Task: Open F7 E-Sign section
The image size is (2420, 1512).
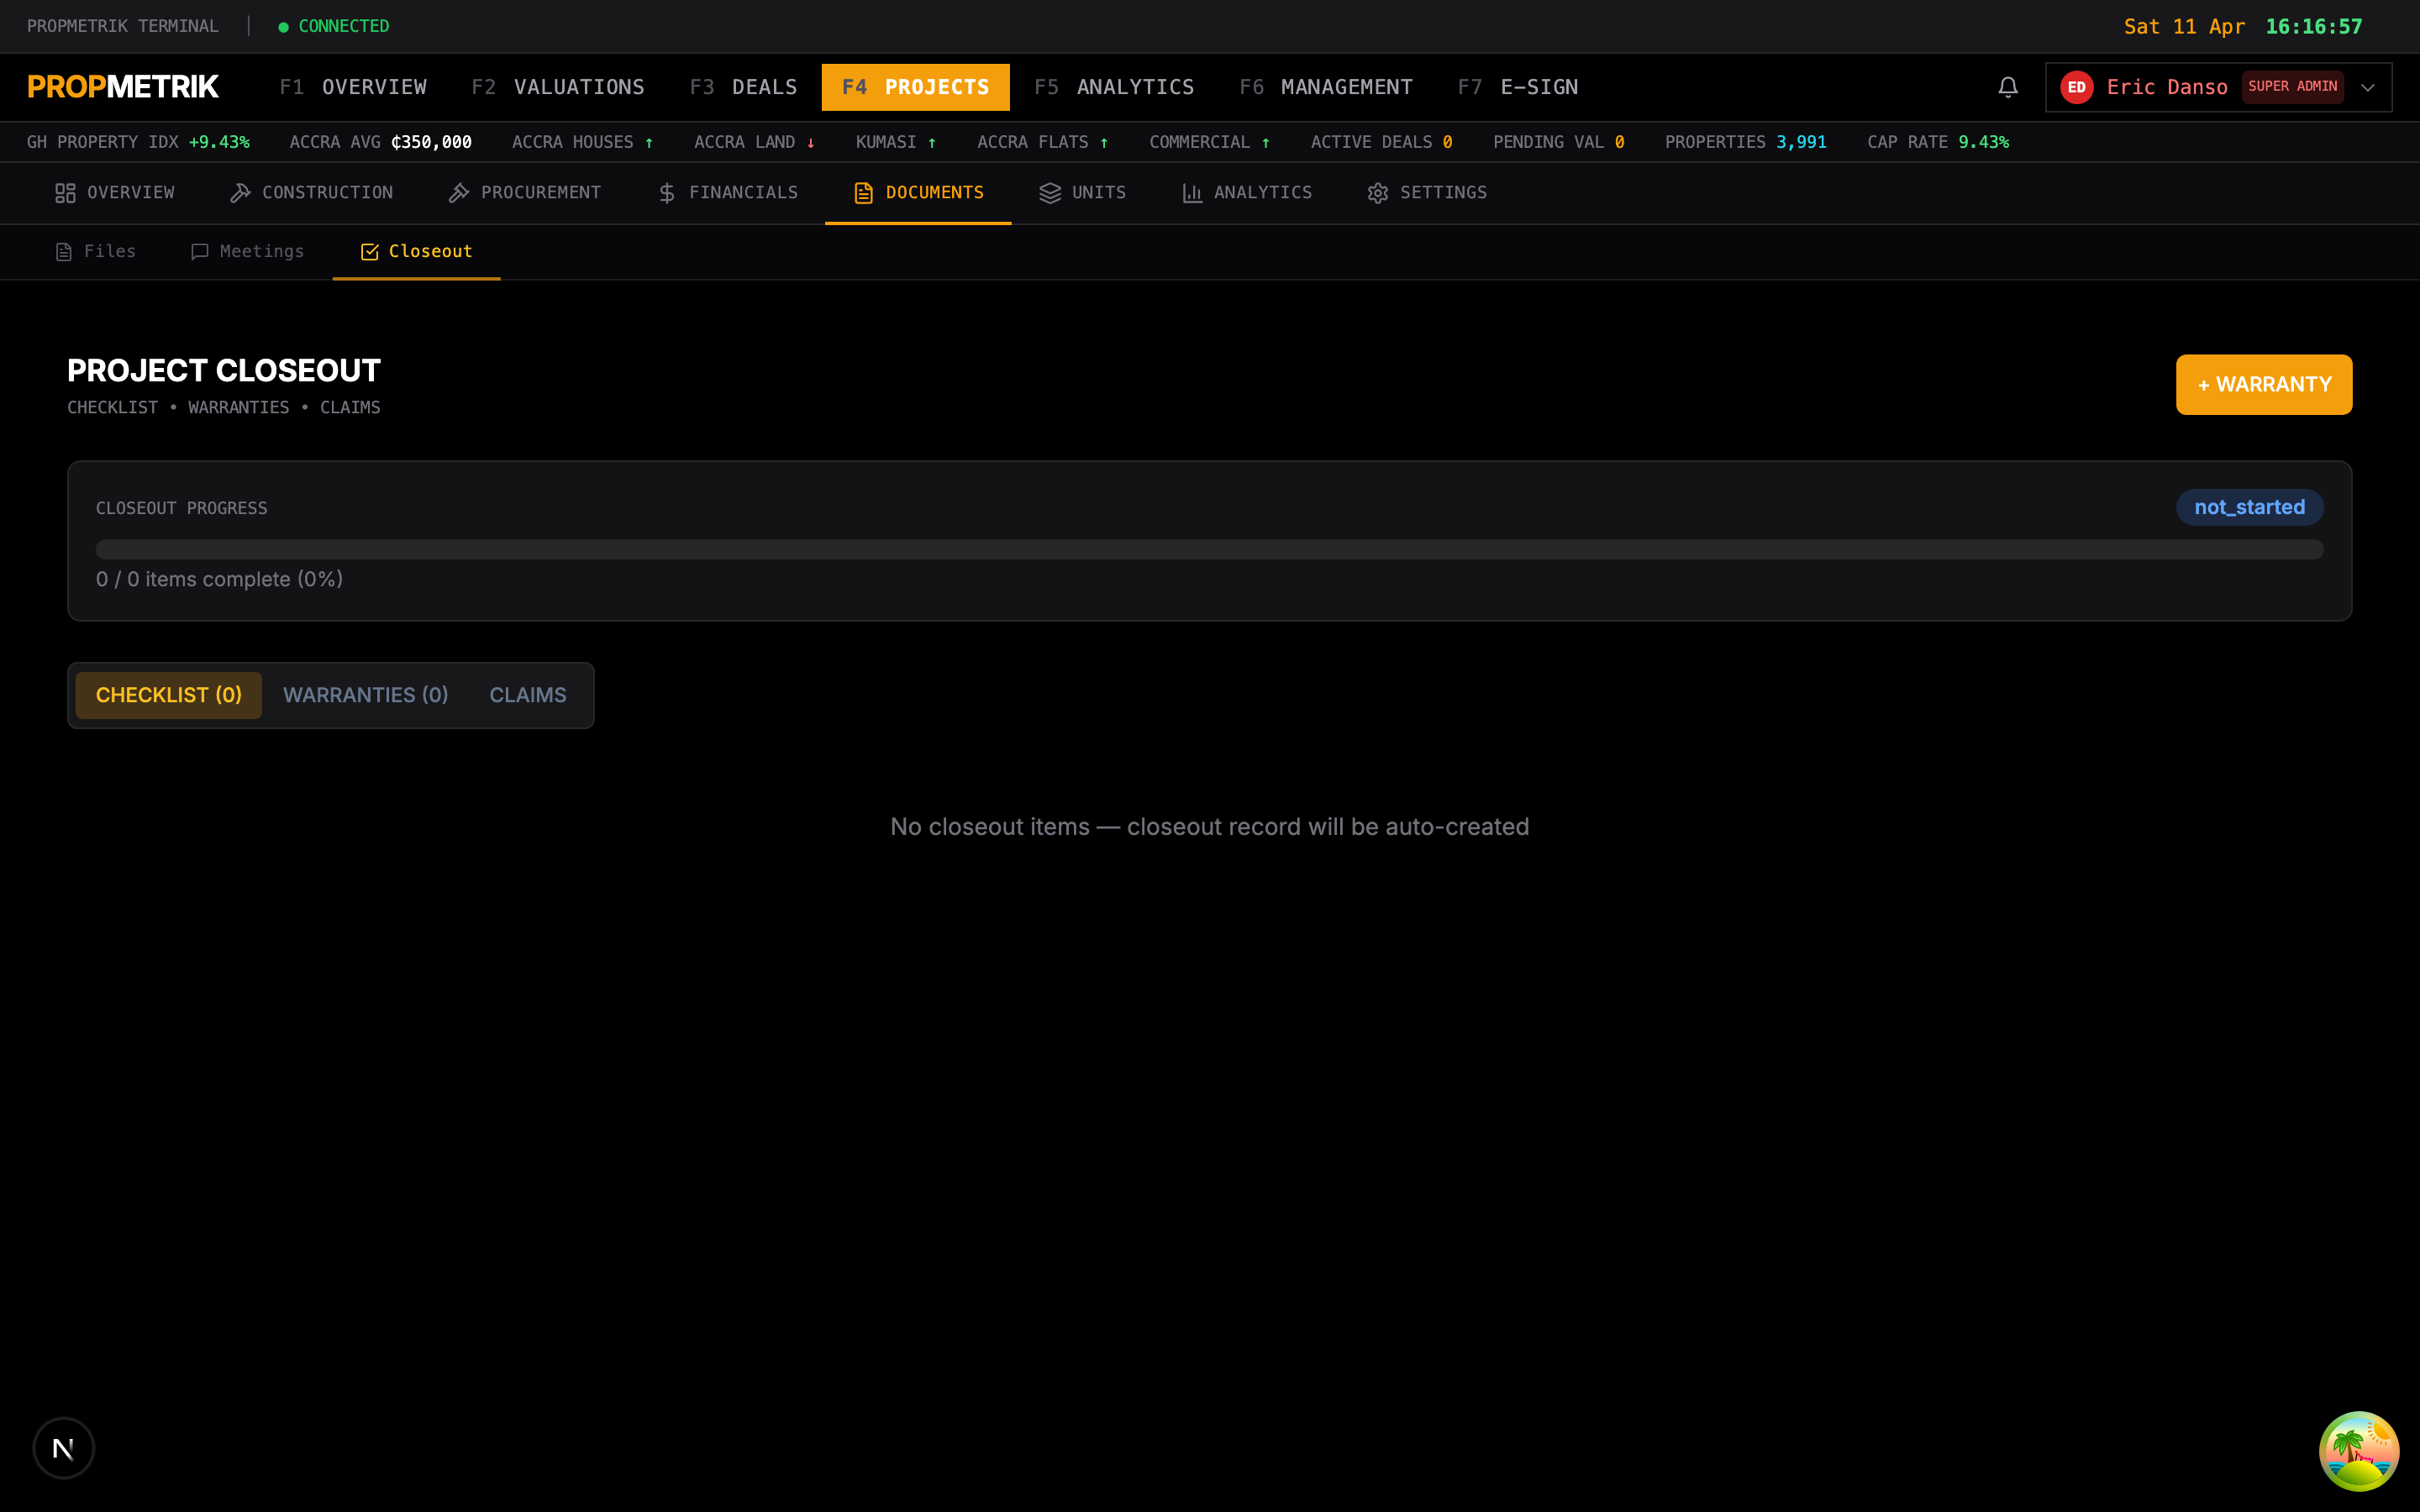Action: 1518,87
